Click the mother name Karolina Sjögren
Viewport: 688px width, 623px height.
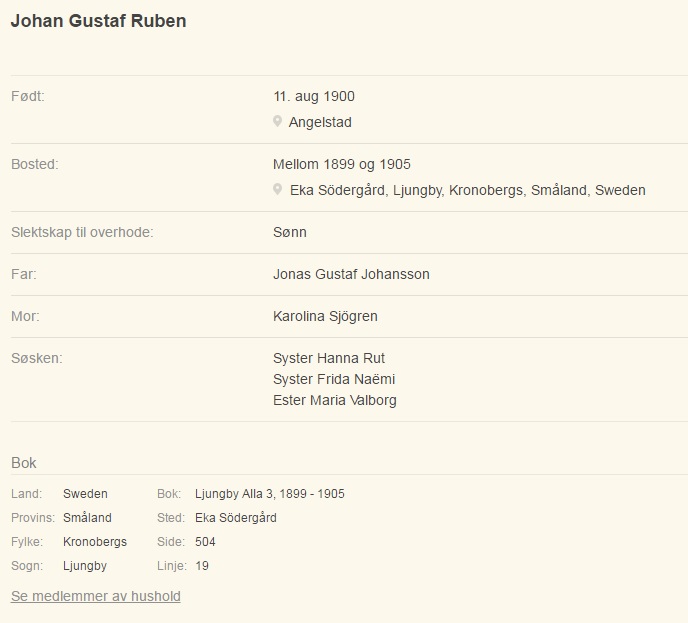325,316
